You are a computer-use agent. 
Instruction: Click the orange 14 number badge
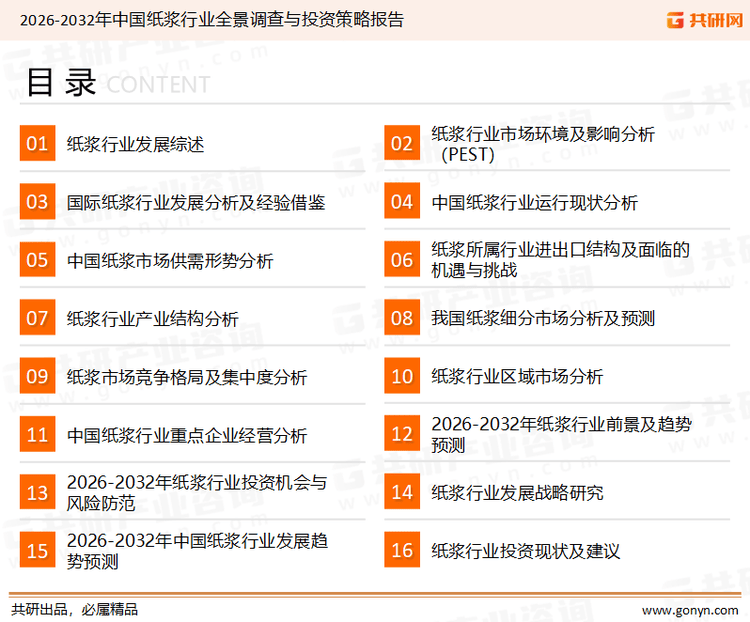pos(401,493)
